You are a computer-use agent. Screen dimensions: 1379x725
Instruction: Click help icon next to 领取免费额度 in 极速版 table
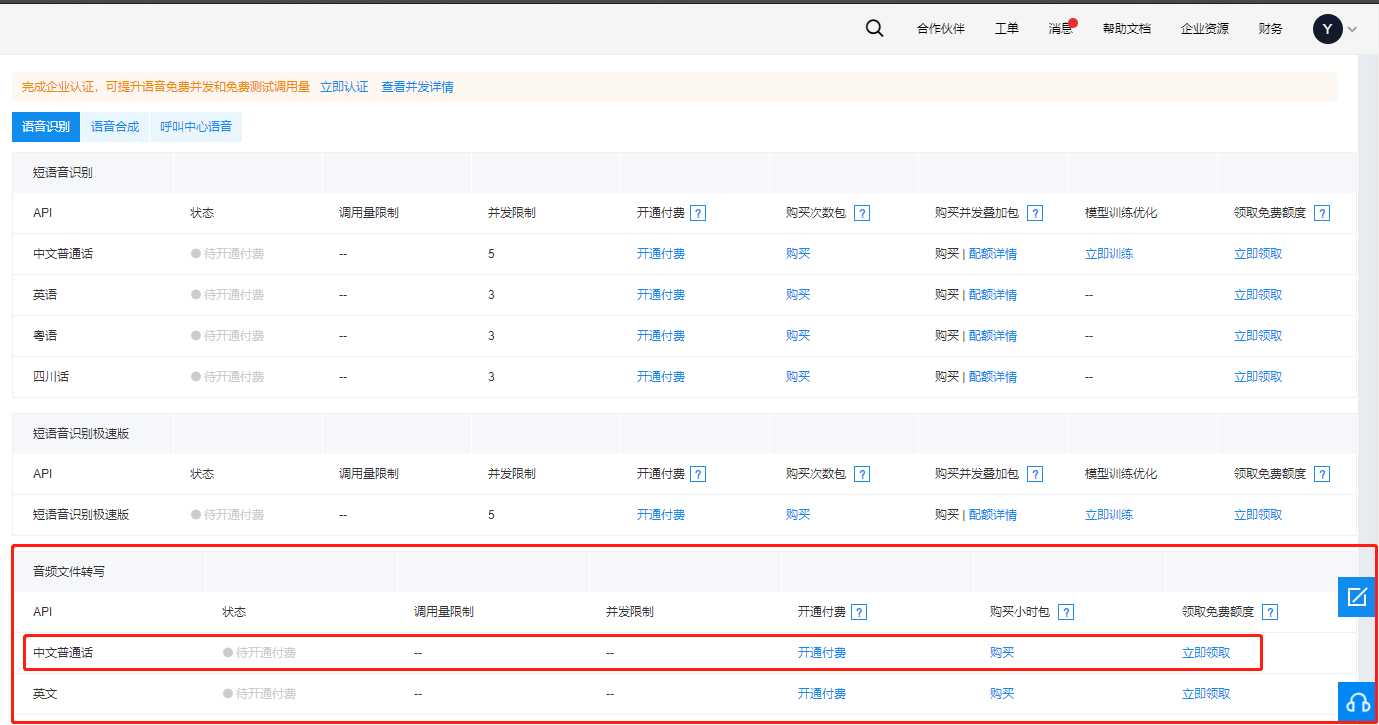1322,474
